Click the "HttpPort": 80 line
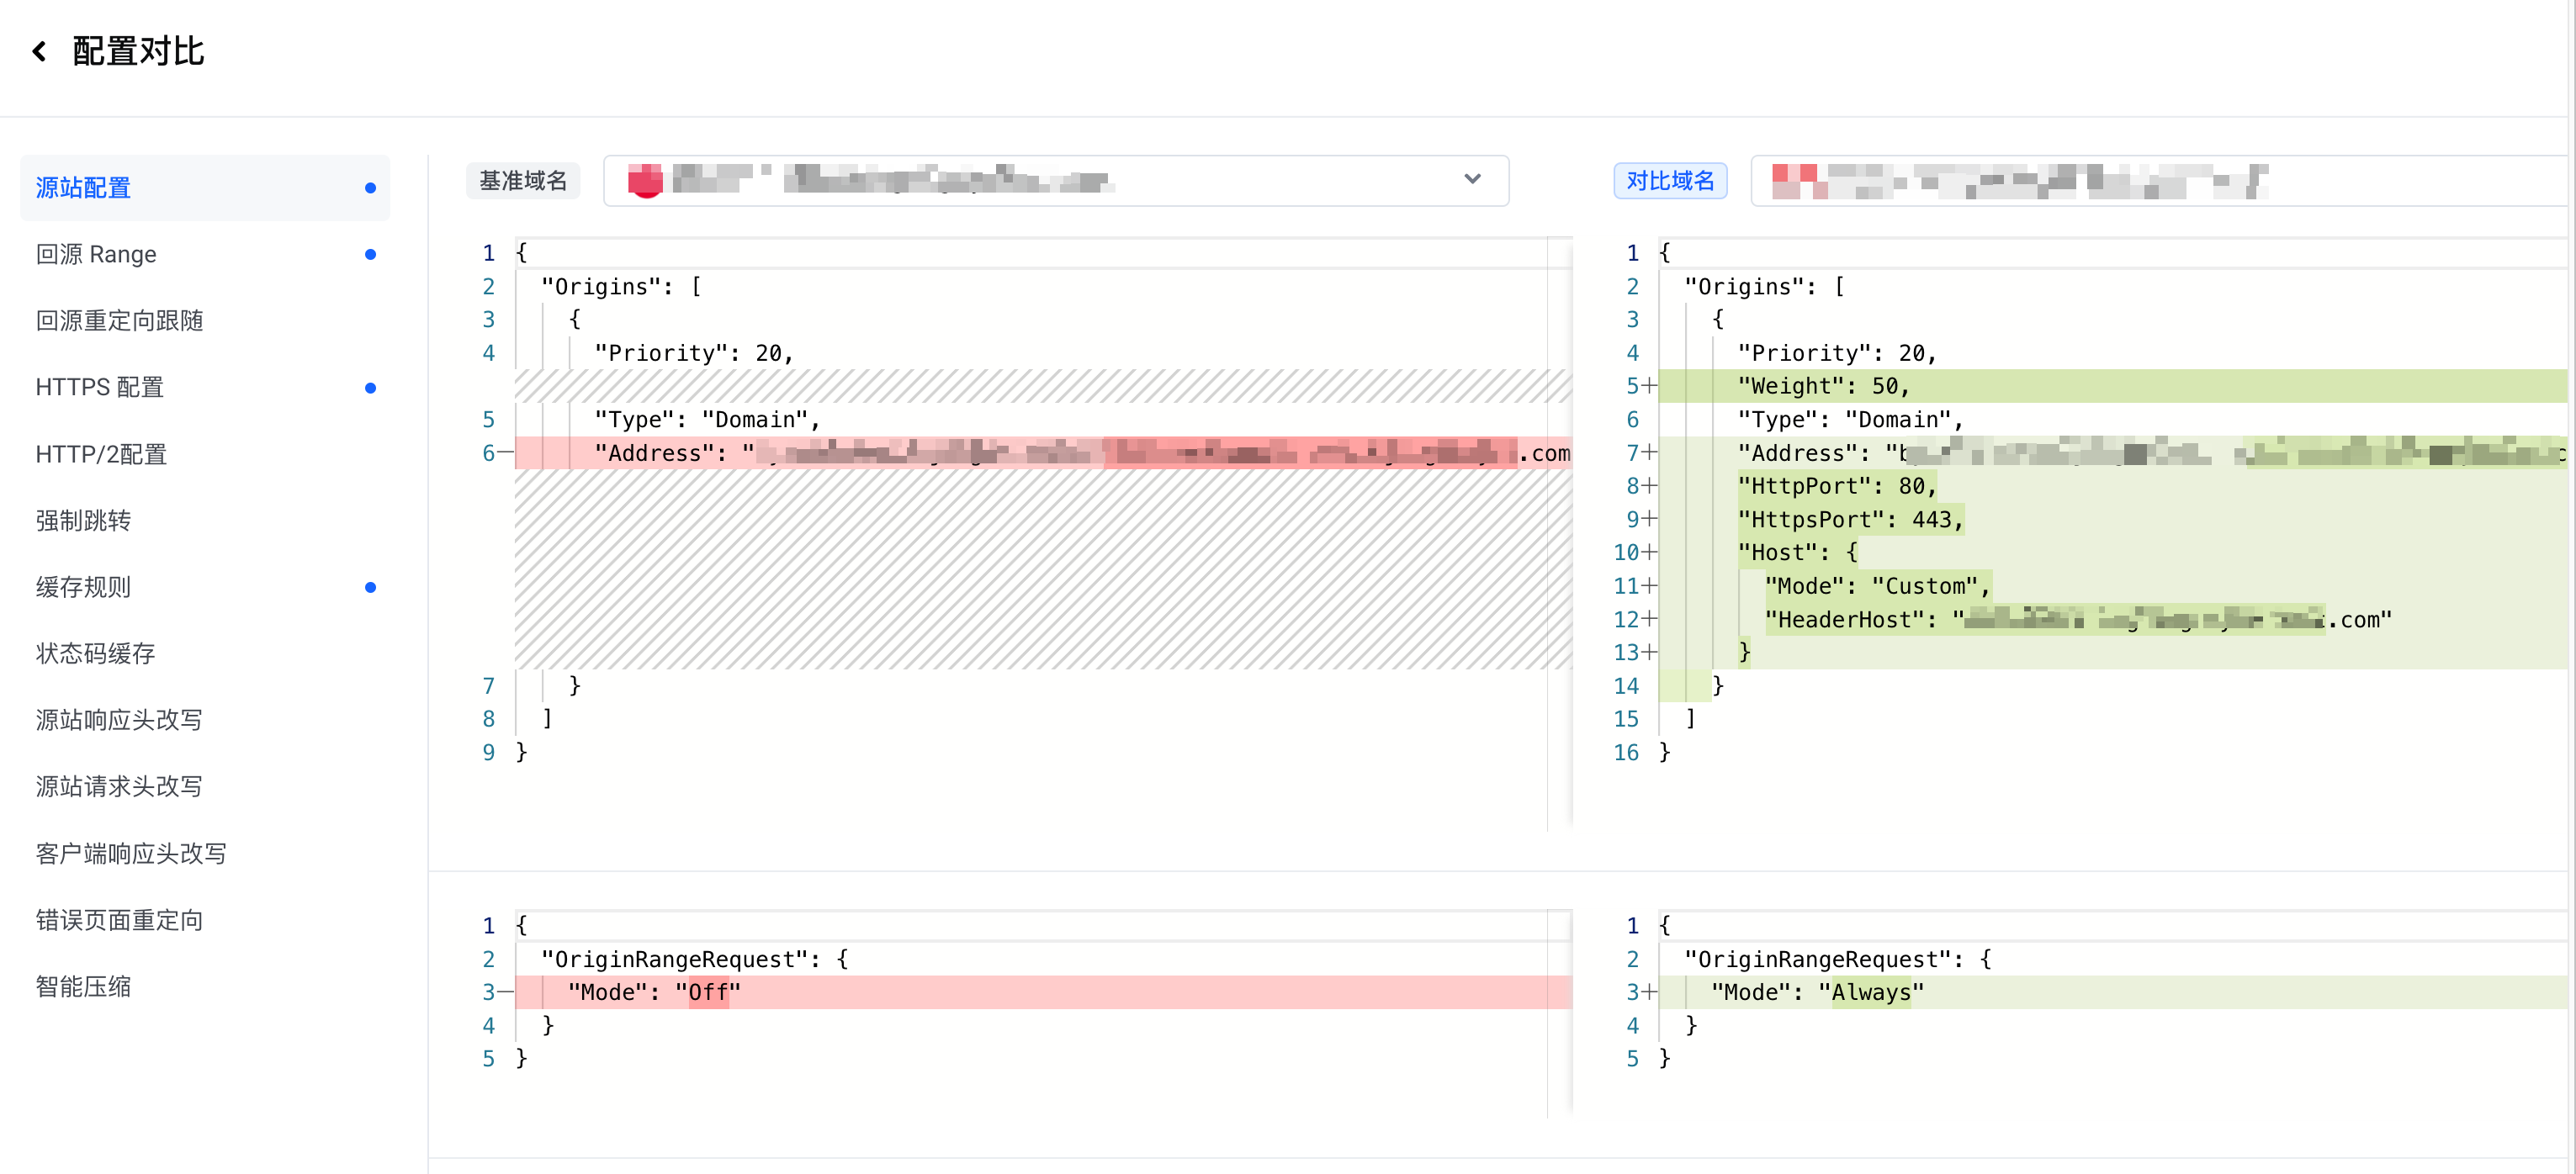This screenshot has width=2576, height=1174. (x=2112, y=486)
